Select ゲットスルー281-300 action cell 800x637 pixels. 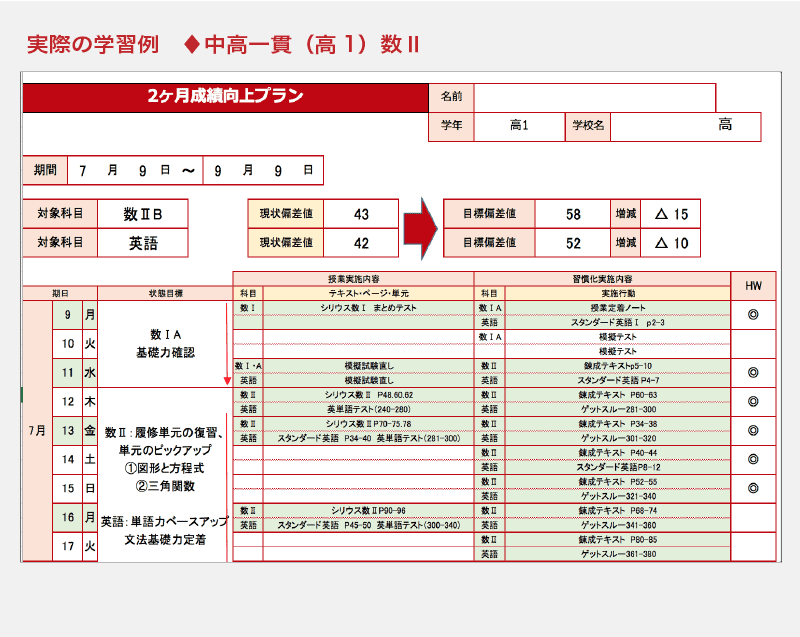(x=618, y=409)
